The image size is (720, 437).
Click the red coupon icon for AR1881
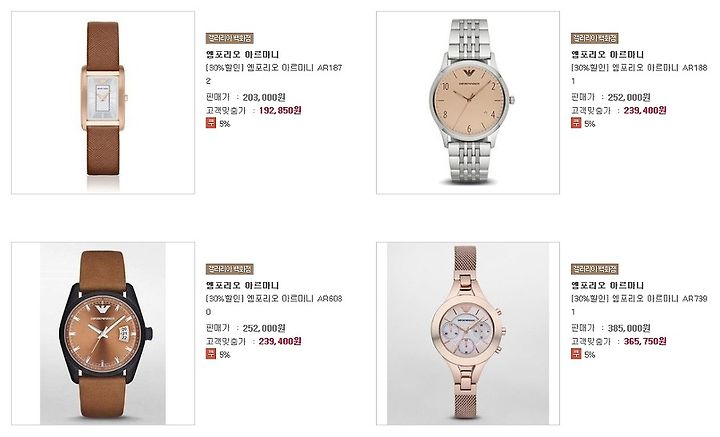coord(576,123)
